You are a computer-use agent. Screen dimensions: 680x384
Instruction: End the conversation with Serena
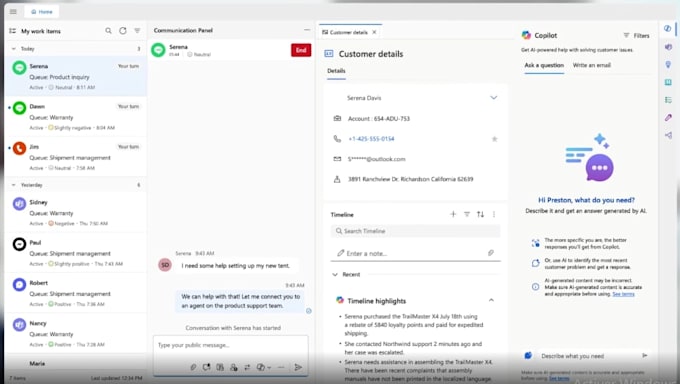[x=301, y=50]
